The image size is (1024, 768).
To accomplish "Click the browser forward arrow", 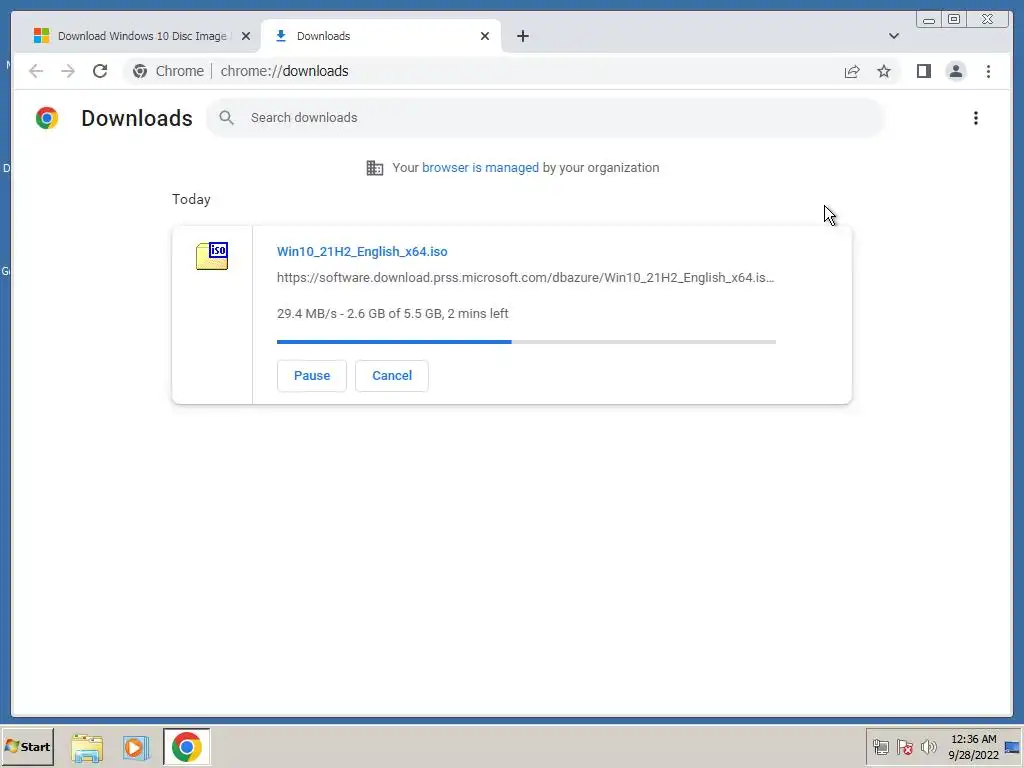I will click(x=68, y=71).
